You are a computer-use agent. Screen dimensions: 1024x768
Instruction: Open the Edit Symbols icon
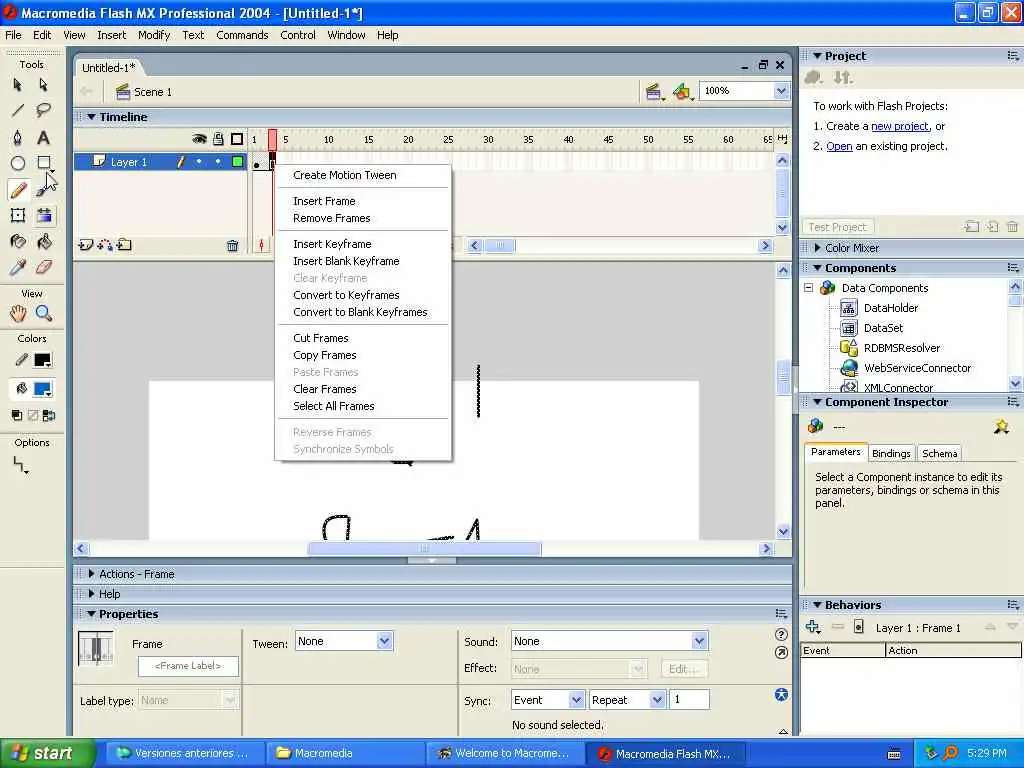click(x=682, y=92)
